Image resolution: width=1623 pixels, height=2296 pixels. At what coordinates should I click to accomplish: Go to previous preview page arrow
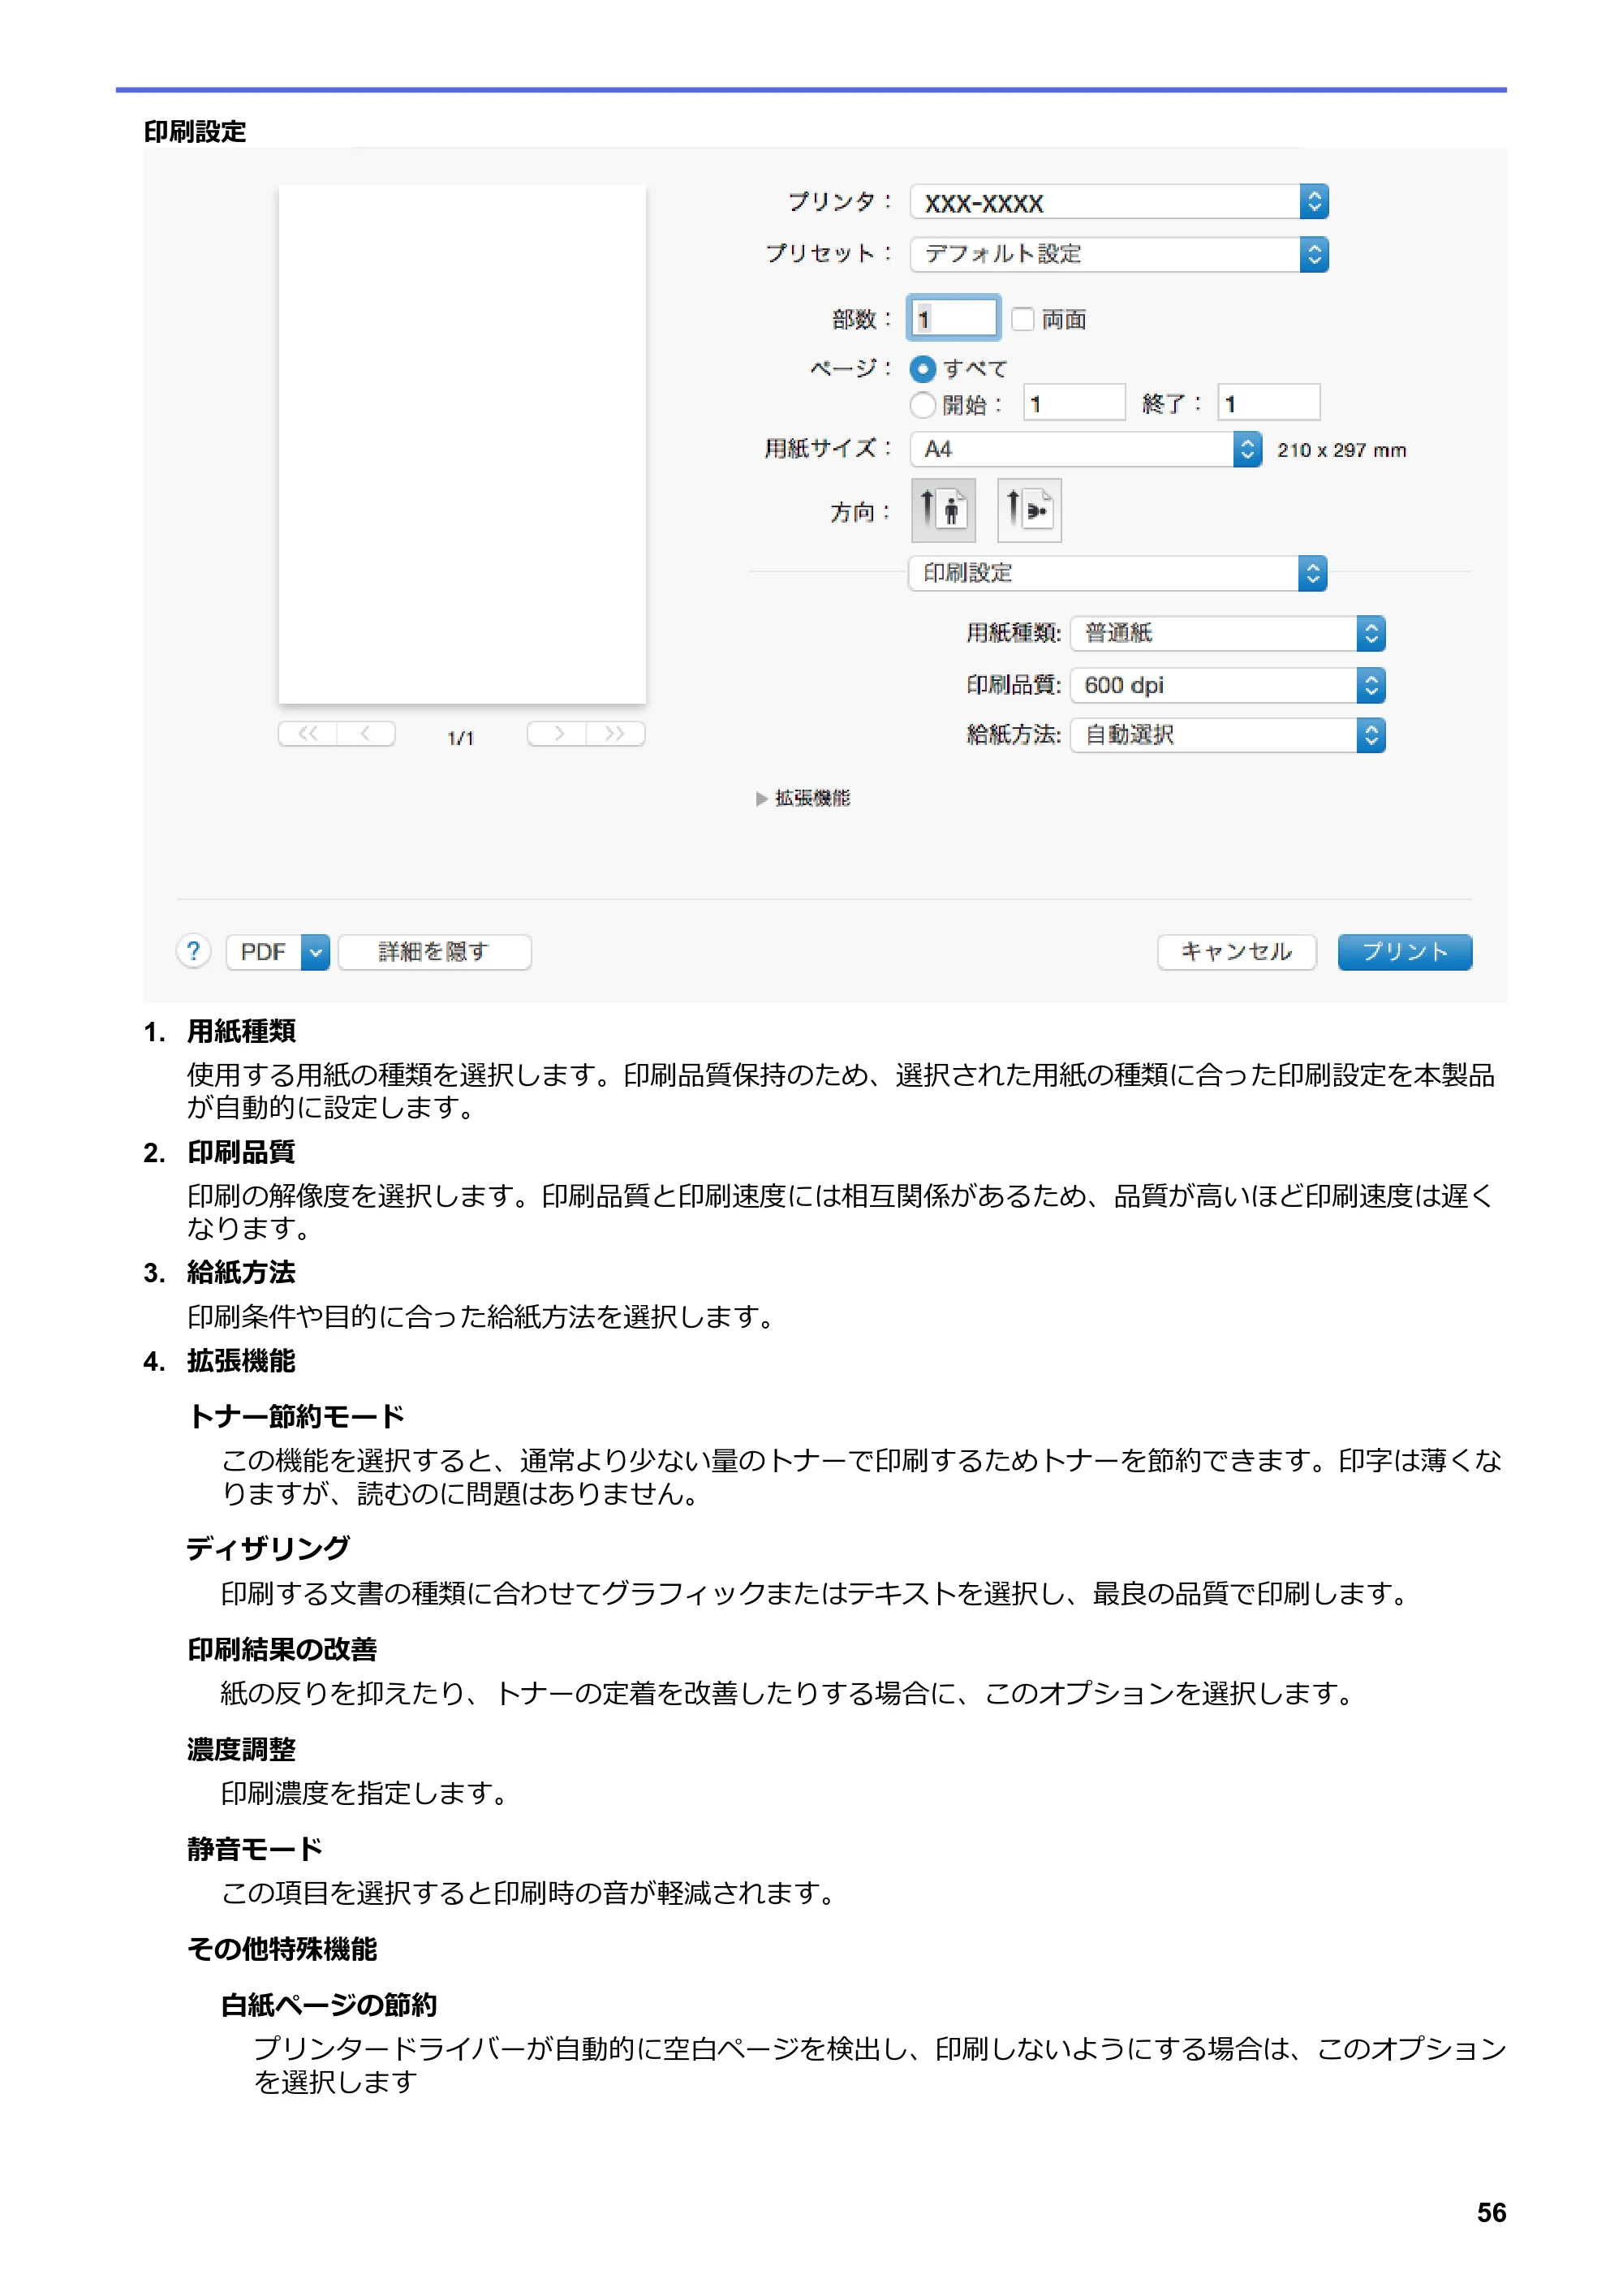pyautogui.click(x=366, y=734)
